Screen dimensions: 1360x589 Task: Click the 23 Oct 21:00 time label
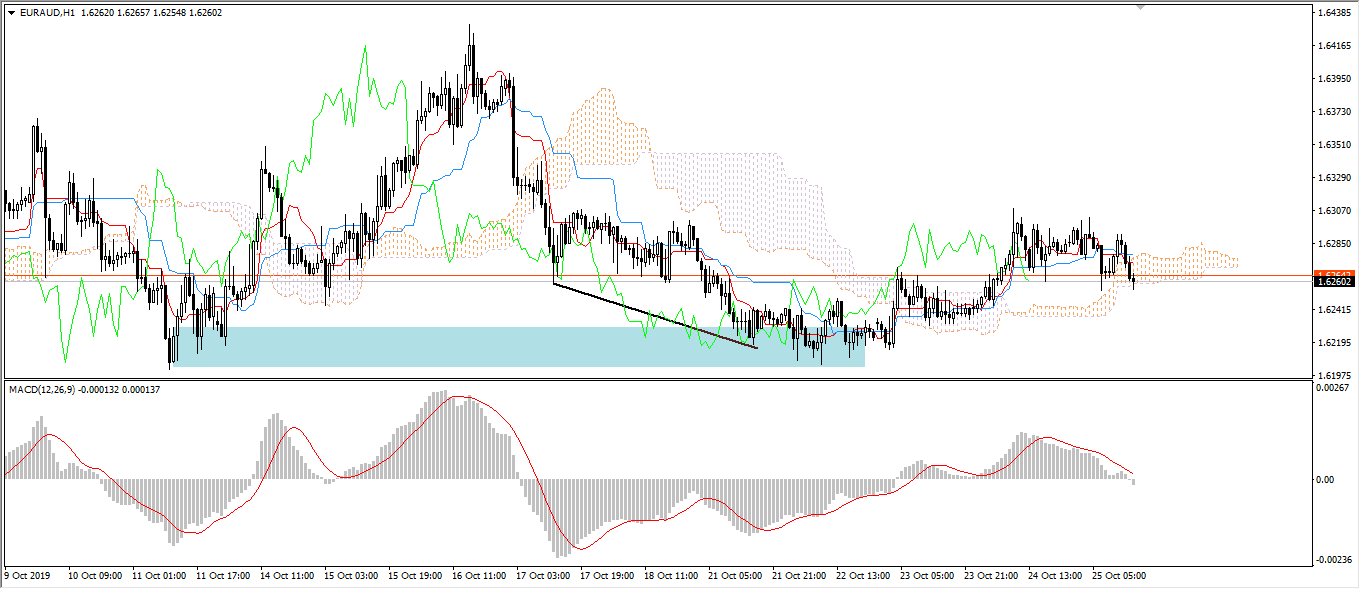click(x=991, y=576)
